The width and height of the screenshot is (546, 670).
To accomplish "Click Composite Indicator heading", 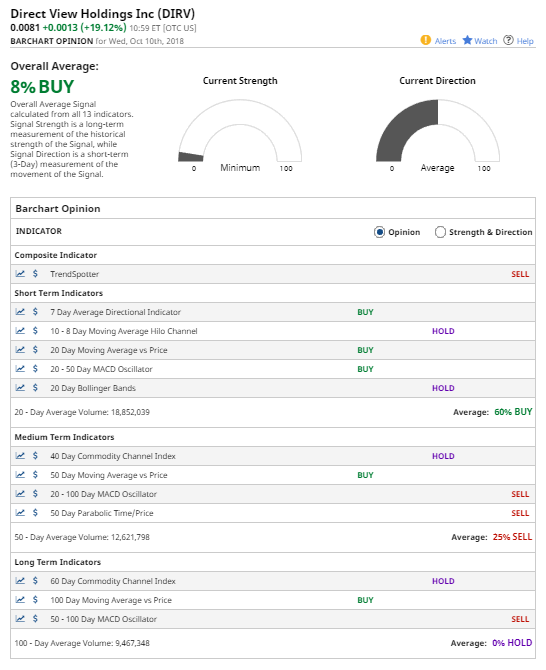I will (56, 255).
